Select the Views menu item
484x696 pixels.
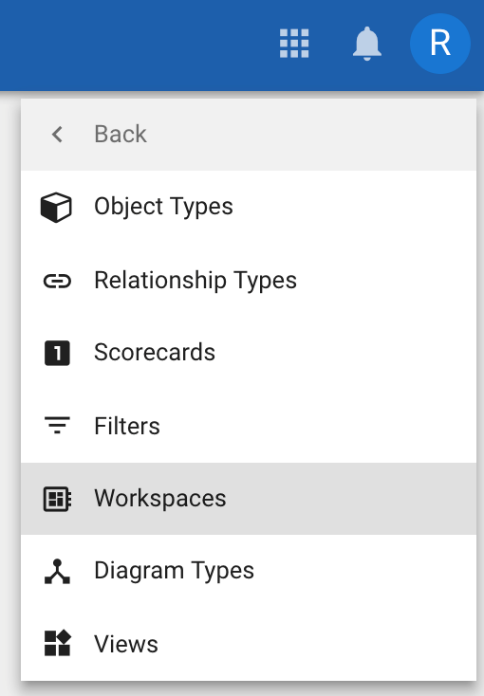tap(248, 644)
